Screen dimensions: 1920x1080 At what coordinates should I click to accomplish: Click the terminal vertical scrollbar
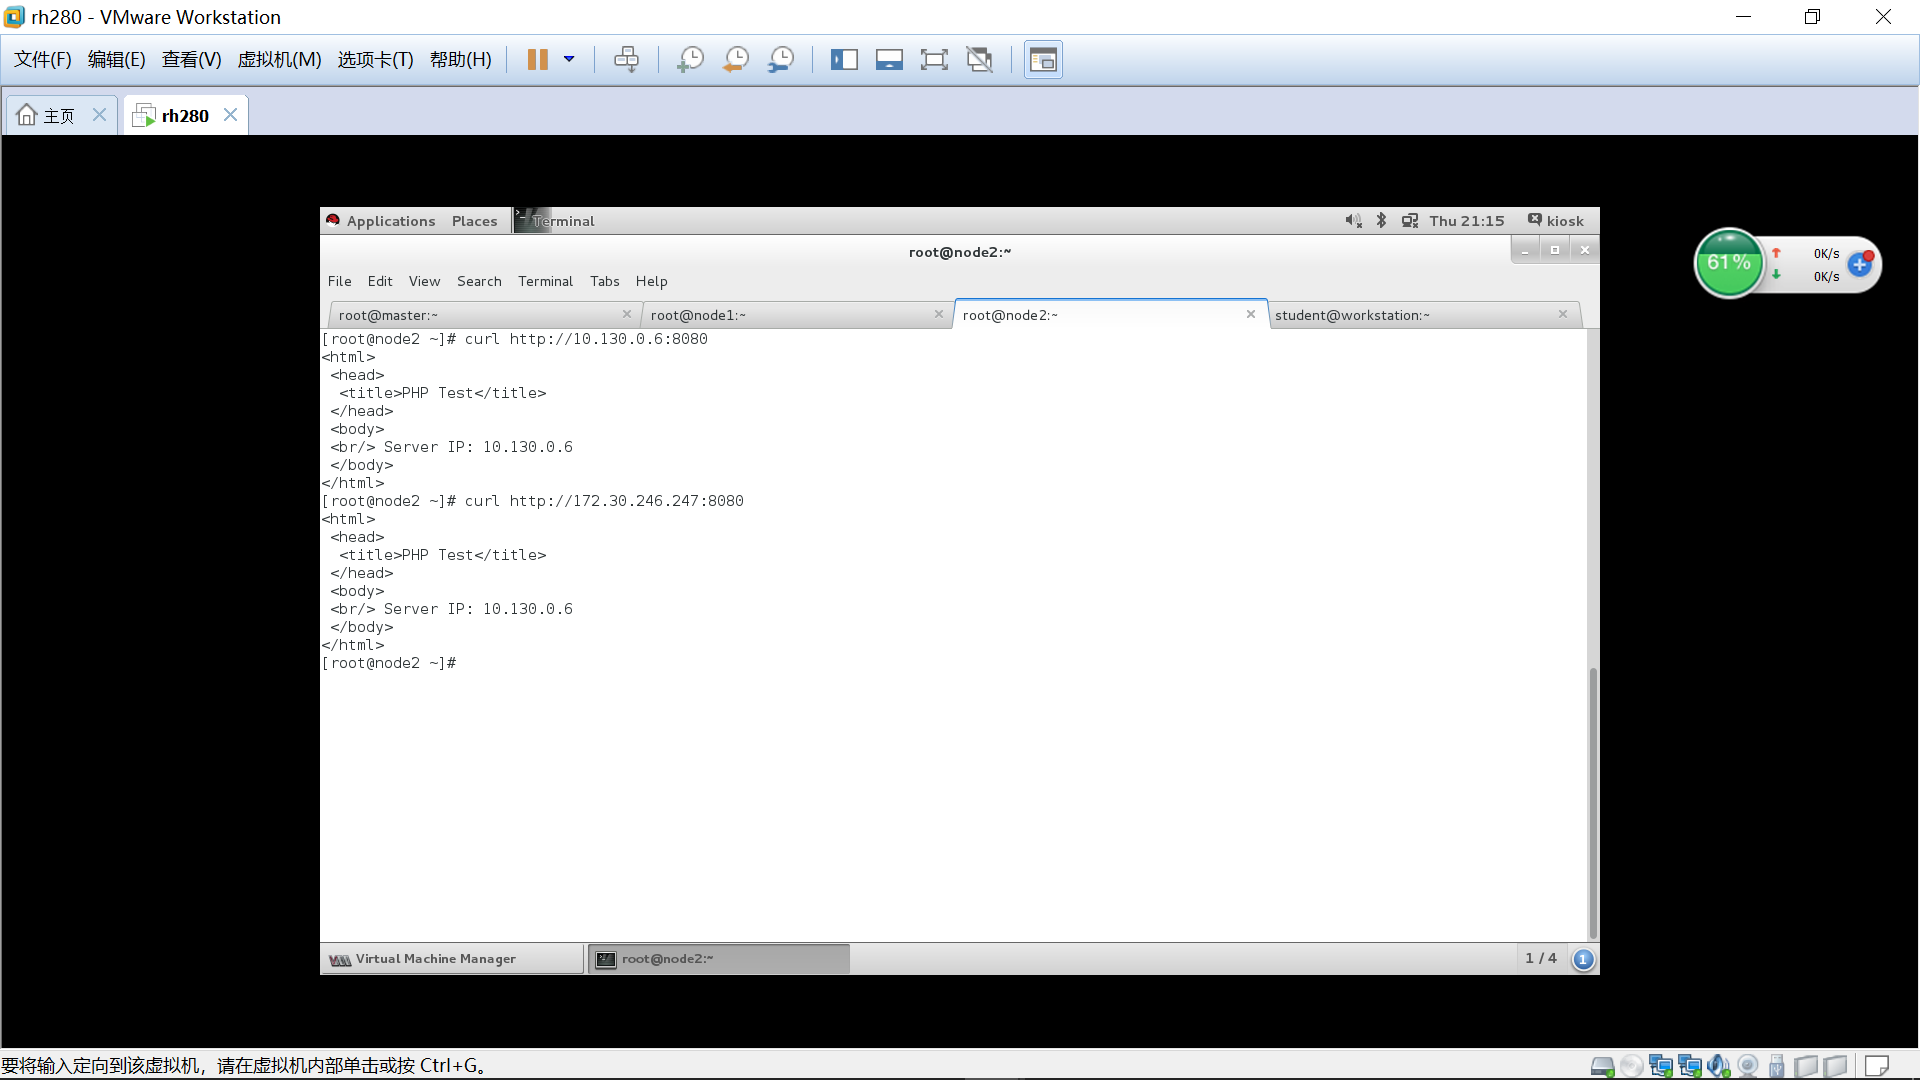pos(1593,800)
